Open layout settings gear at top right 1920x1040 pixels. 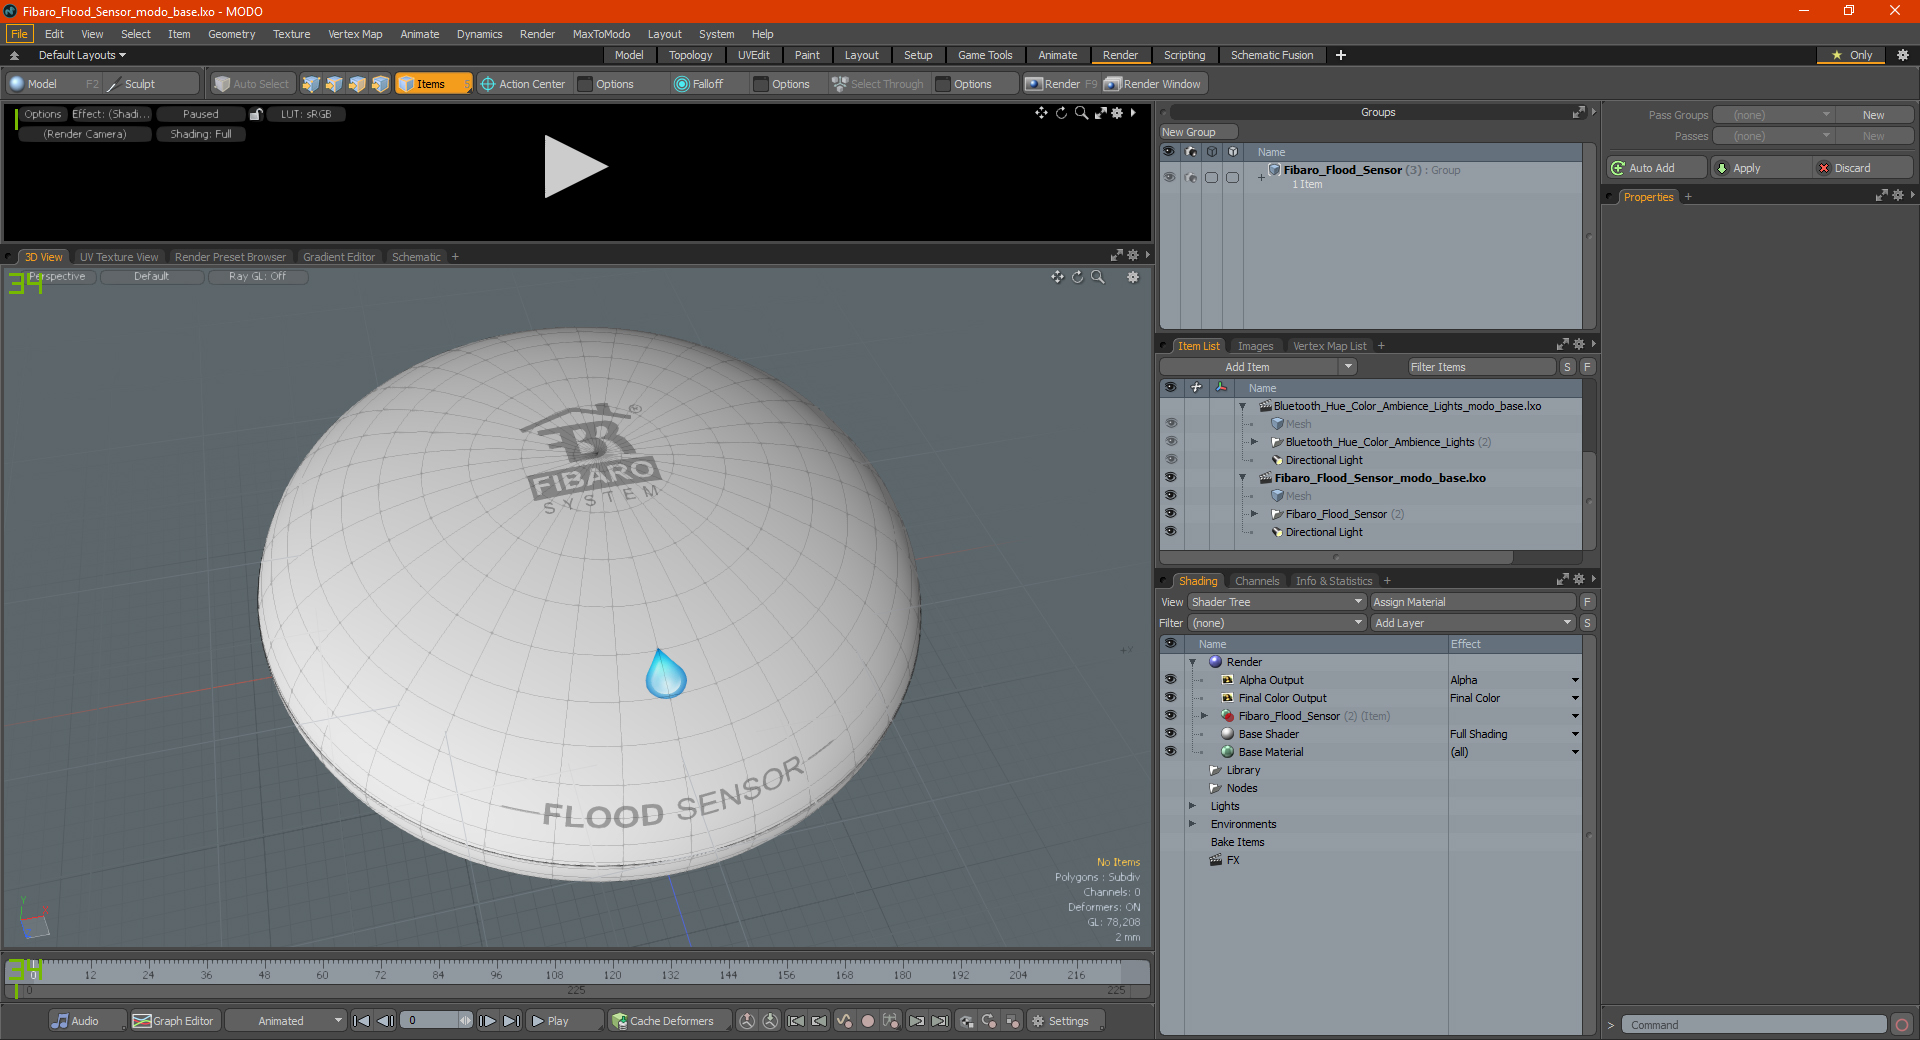[1903, 55]
